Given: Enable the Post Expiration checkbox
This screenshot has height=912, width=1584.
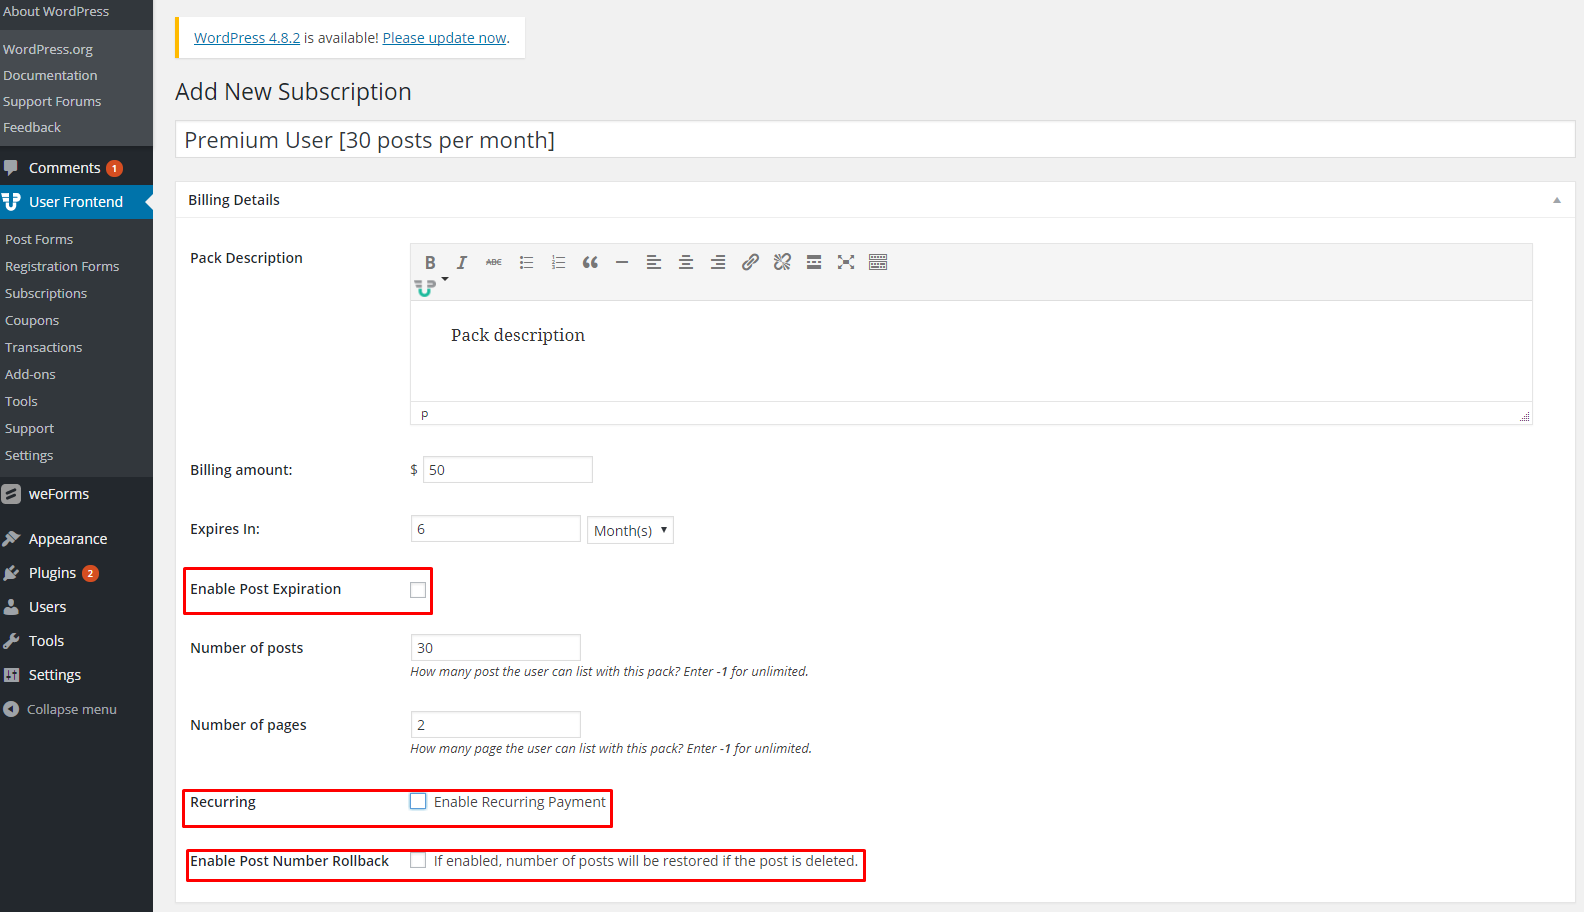Looking at the screenshot, I should point(418,590).
